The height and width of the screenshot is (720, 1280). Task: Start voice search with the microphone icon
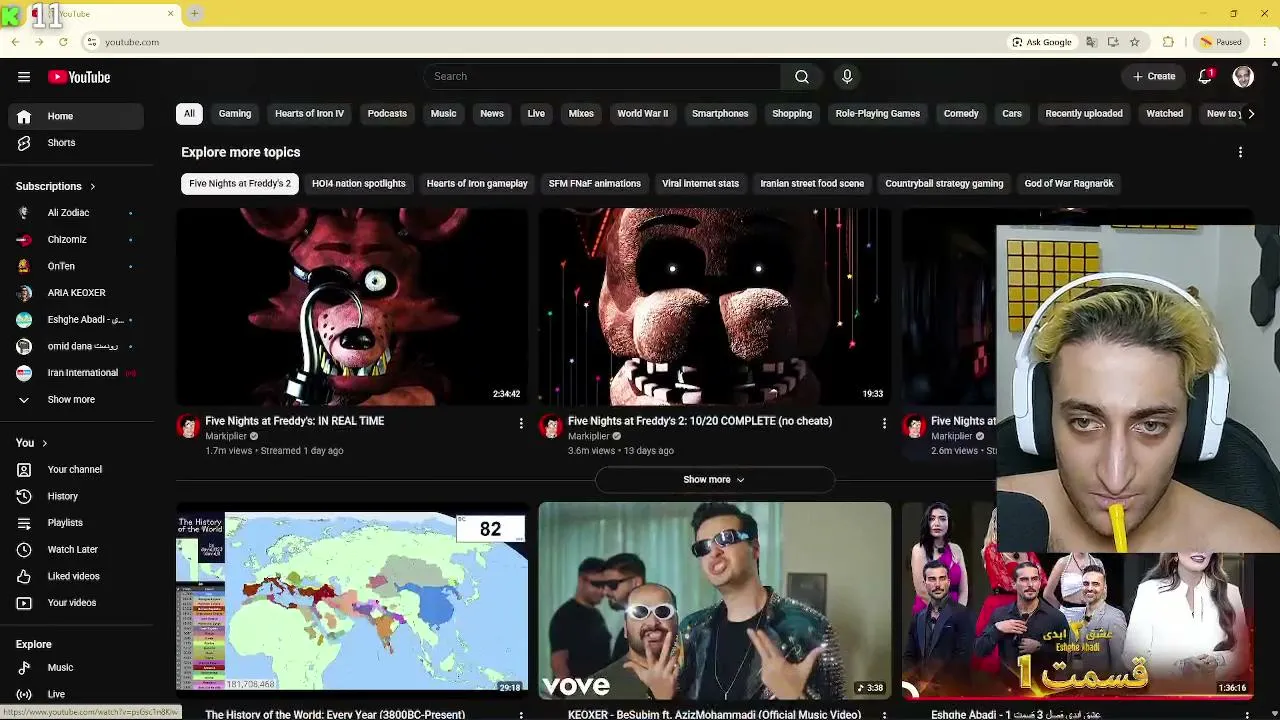847,77
